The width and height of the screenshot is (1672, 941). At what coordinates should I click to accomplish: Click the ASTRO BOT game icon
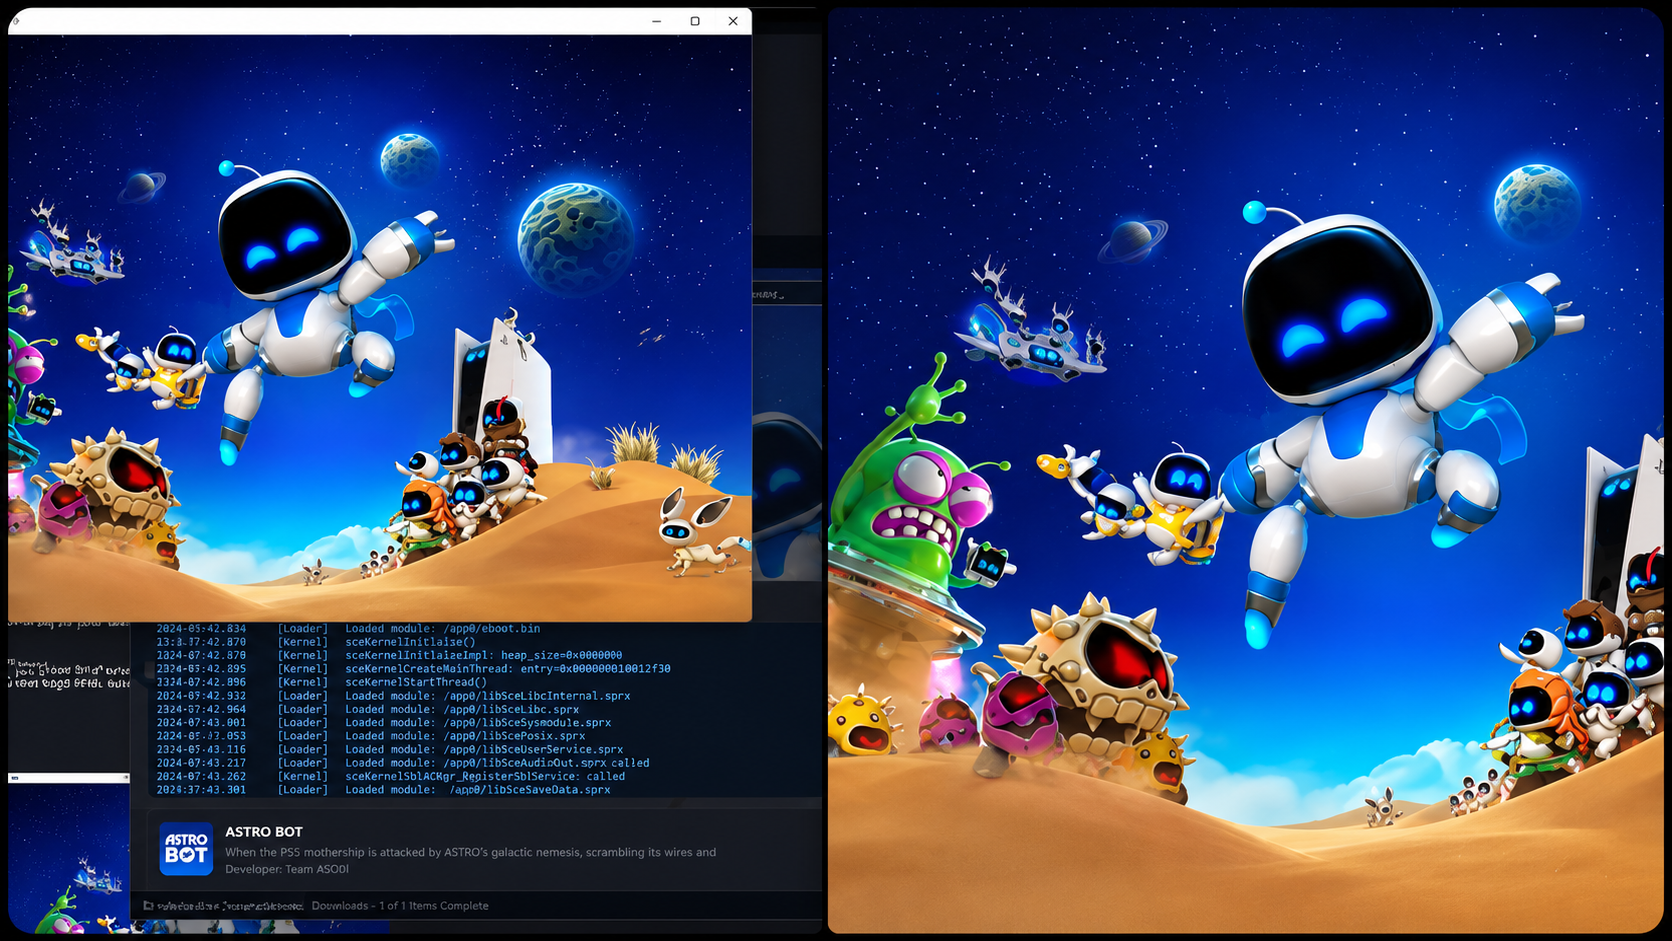(186, 849)
